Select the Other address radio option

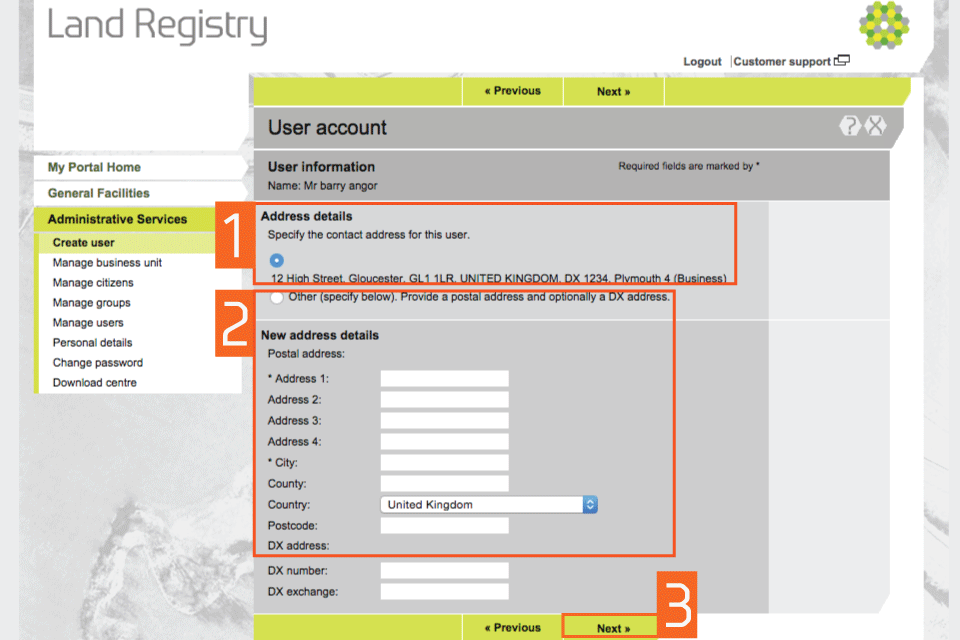(x=276, y=297)
